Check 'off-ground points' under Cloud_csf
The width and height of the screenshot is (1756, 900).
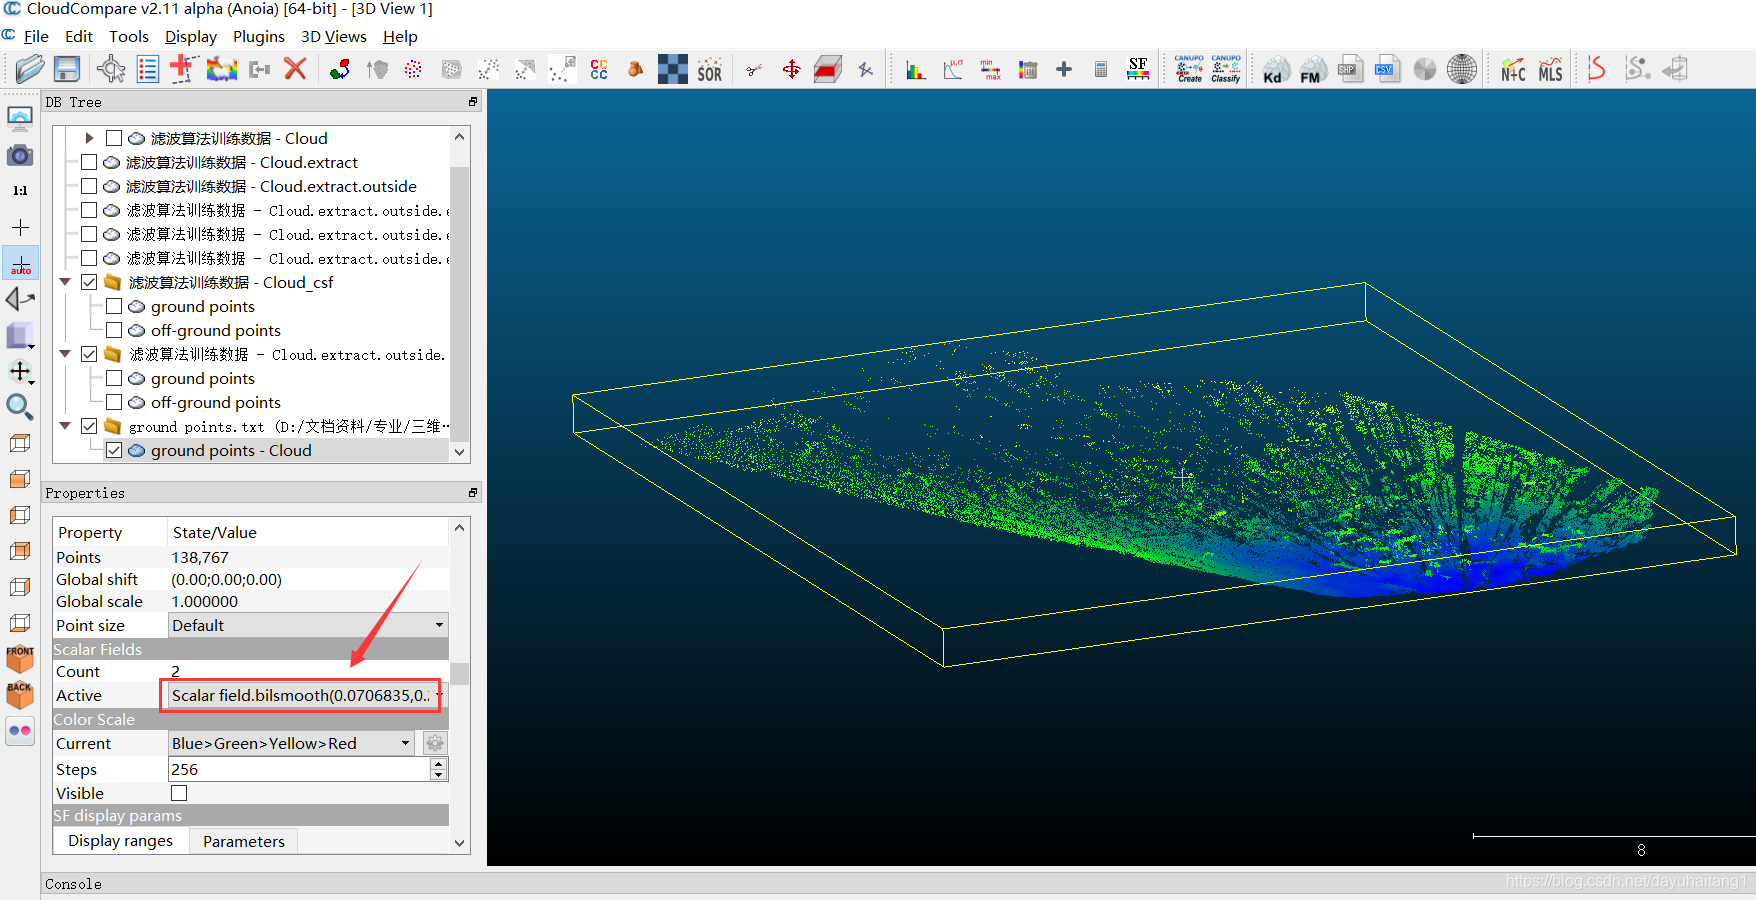[114, 330]
